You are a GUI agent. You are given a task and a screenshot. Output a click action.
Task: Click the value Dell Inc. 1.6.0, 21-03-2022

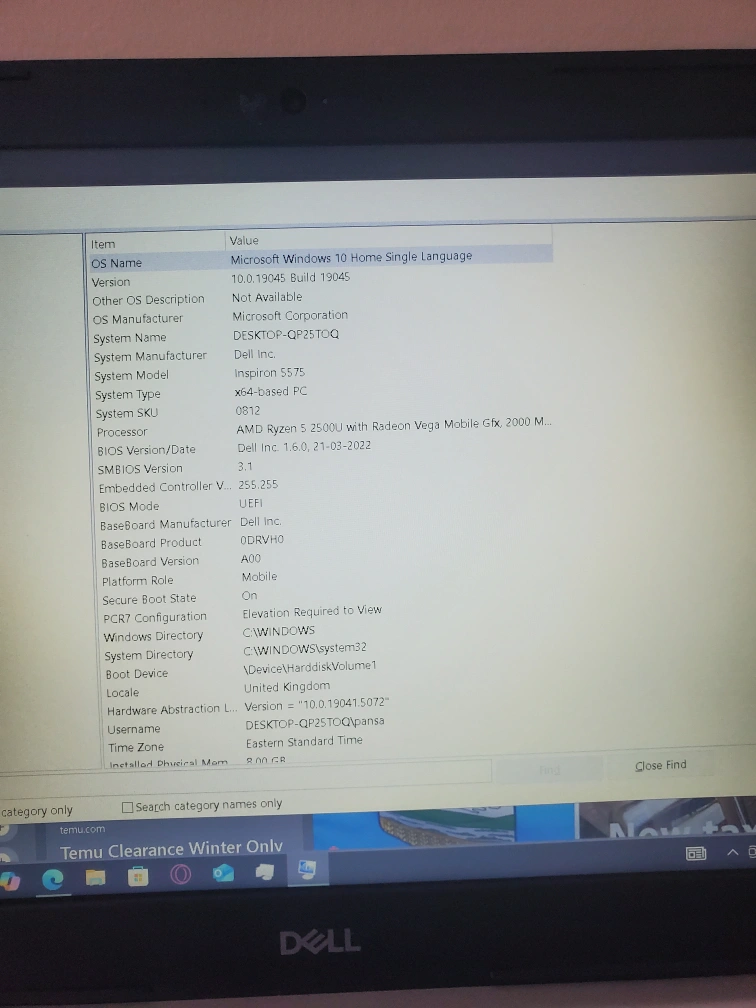click(304, 447)
